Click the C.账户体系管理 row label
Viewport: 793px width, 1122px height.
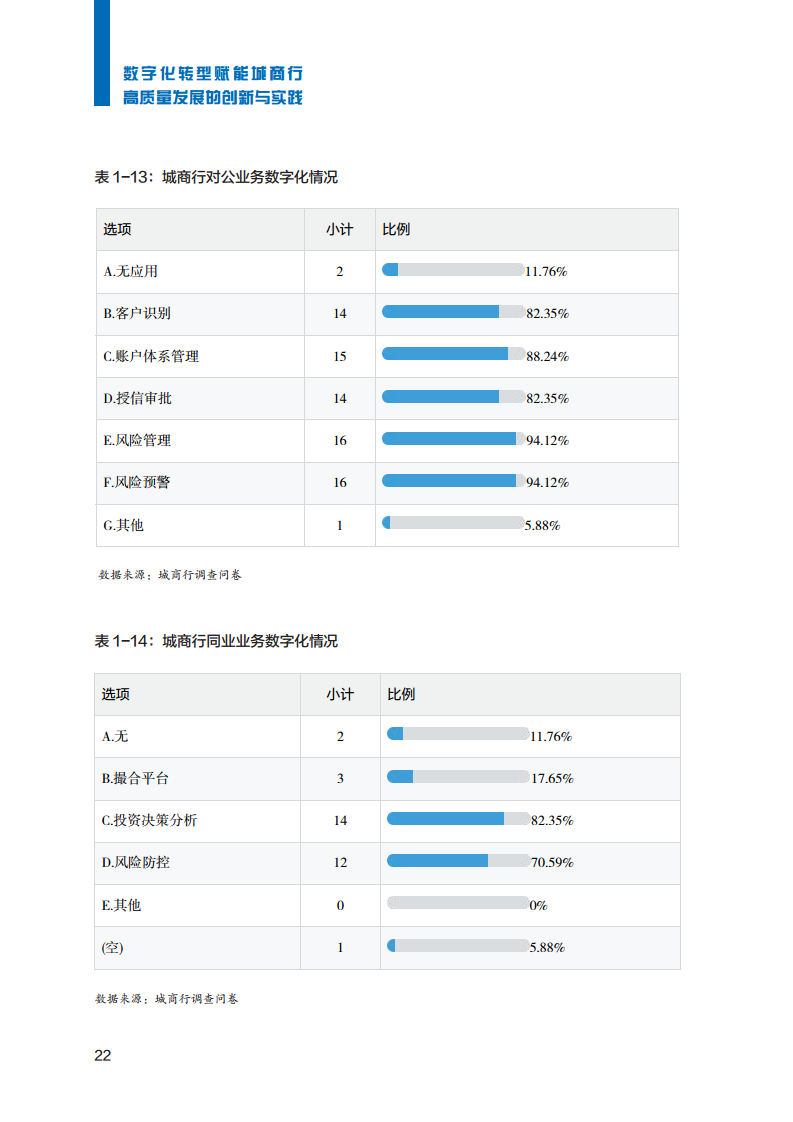(x=151, y=356)
